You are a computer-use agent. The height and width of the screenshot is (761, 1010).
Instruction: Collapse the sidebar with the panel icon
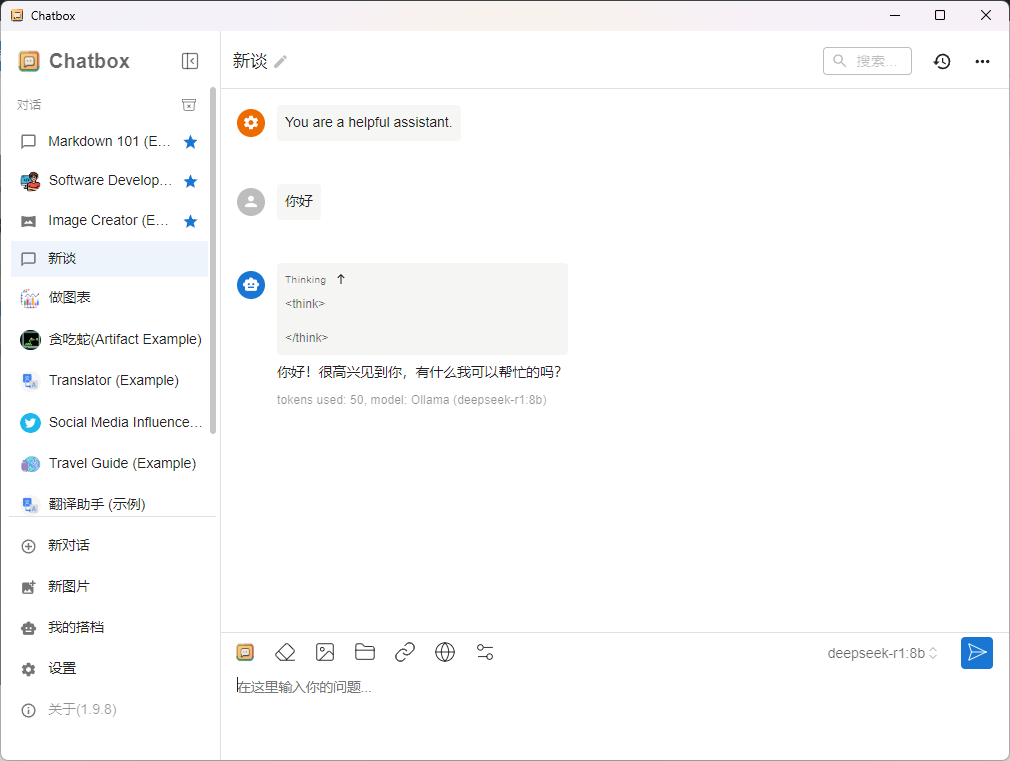[x=190, y=61]
